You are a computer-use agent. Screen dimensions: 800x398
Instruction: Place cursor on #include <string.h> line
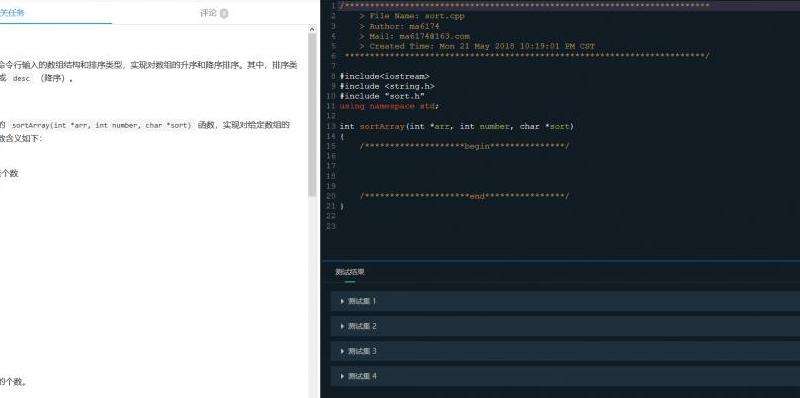(387, 86)
